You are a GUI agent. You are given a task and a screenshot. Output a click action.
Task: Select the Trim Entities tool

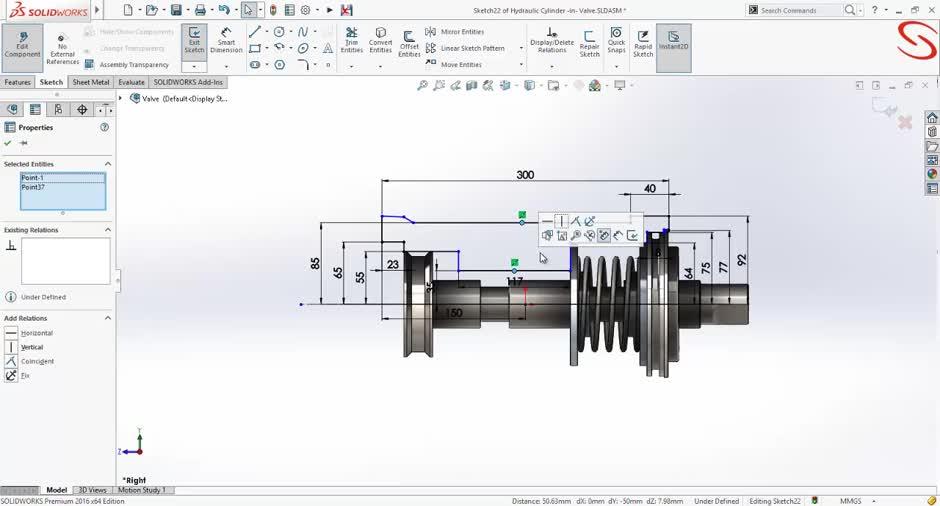pos(352,40)
